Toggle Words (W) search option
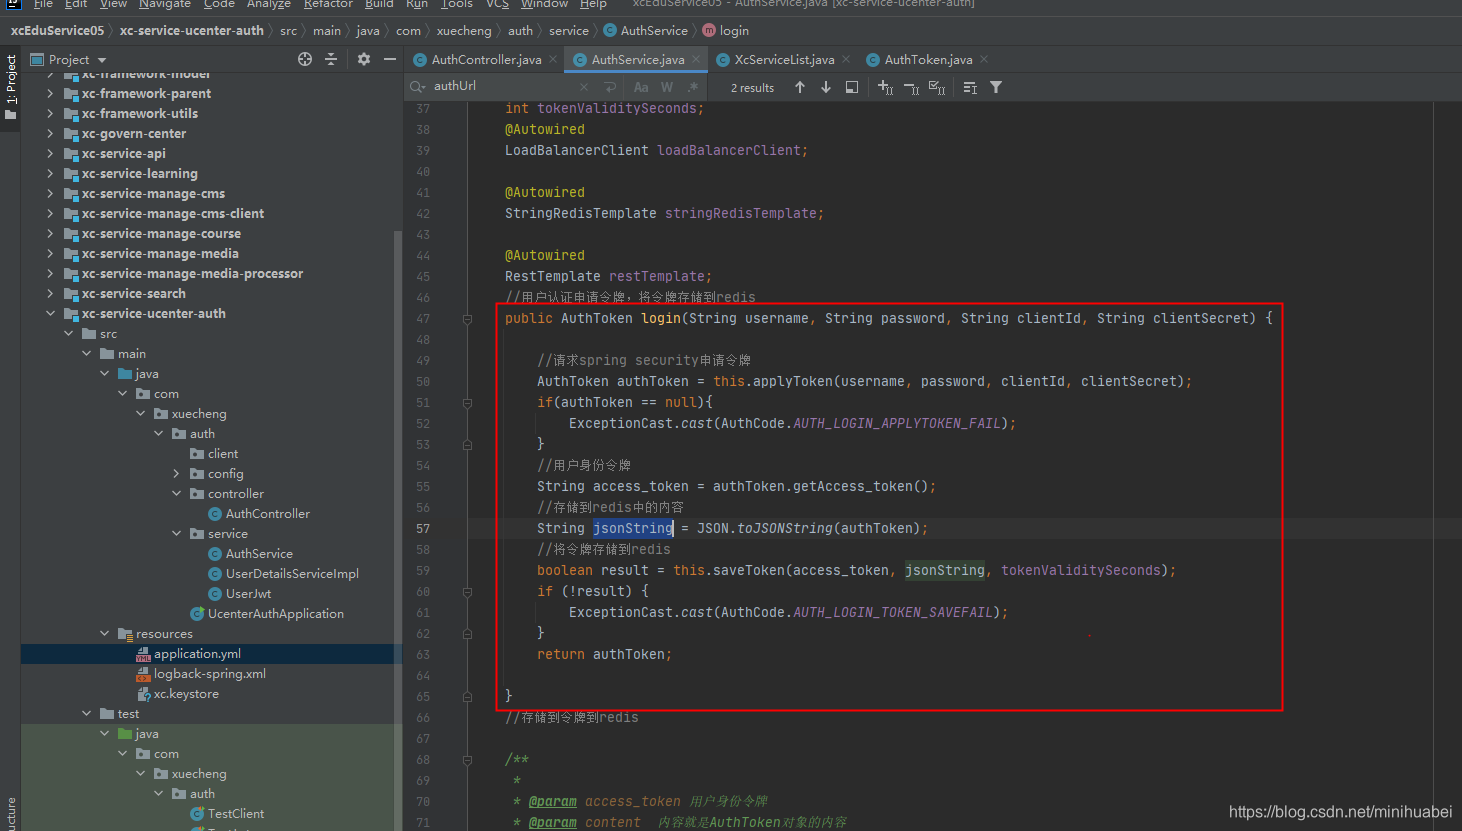The height and width of the screenshot is (831, 1462). pos(667,87)
